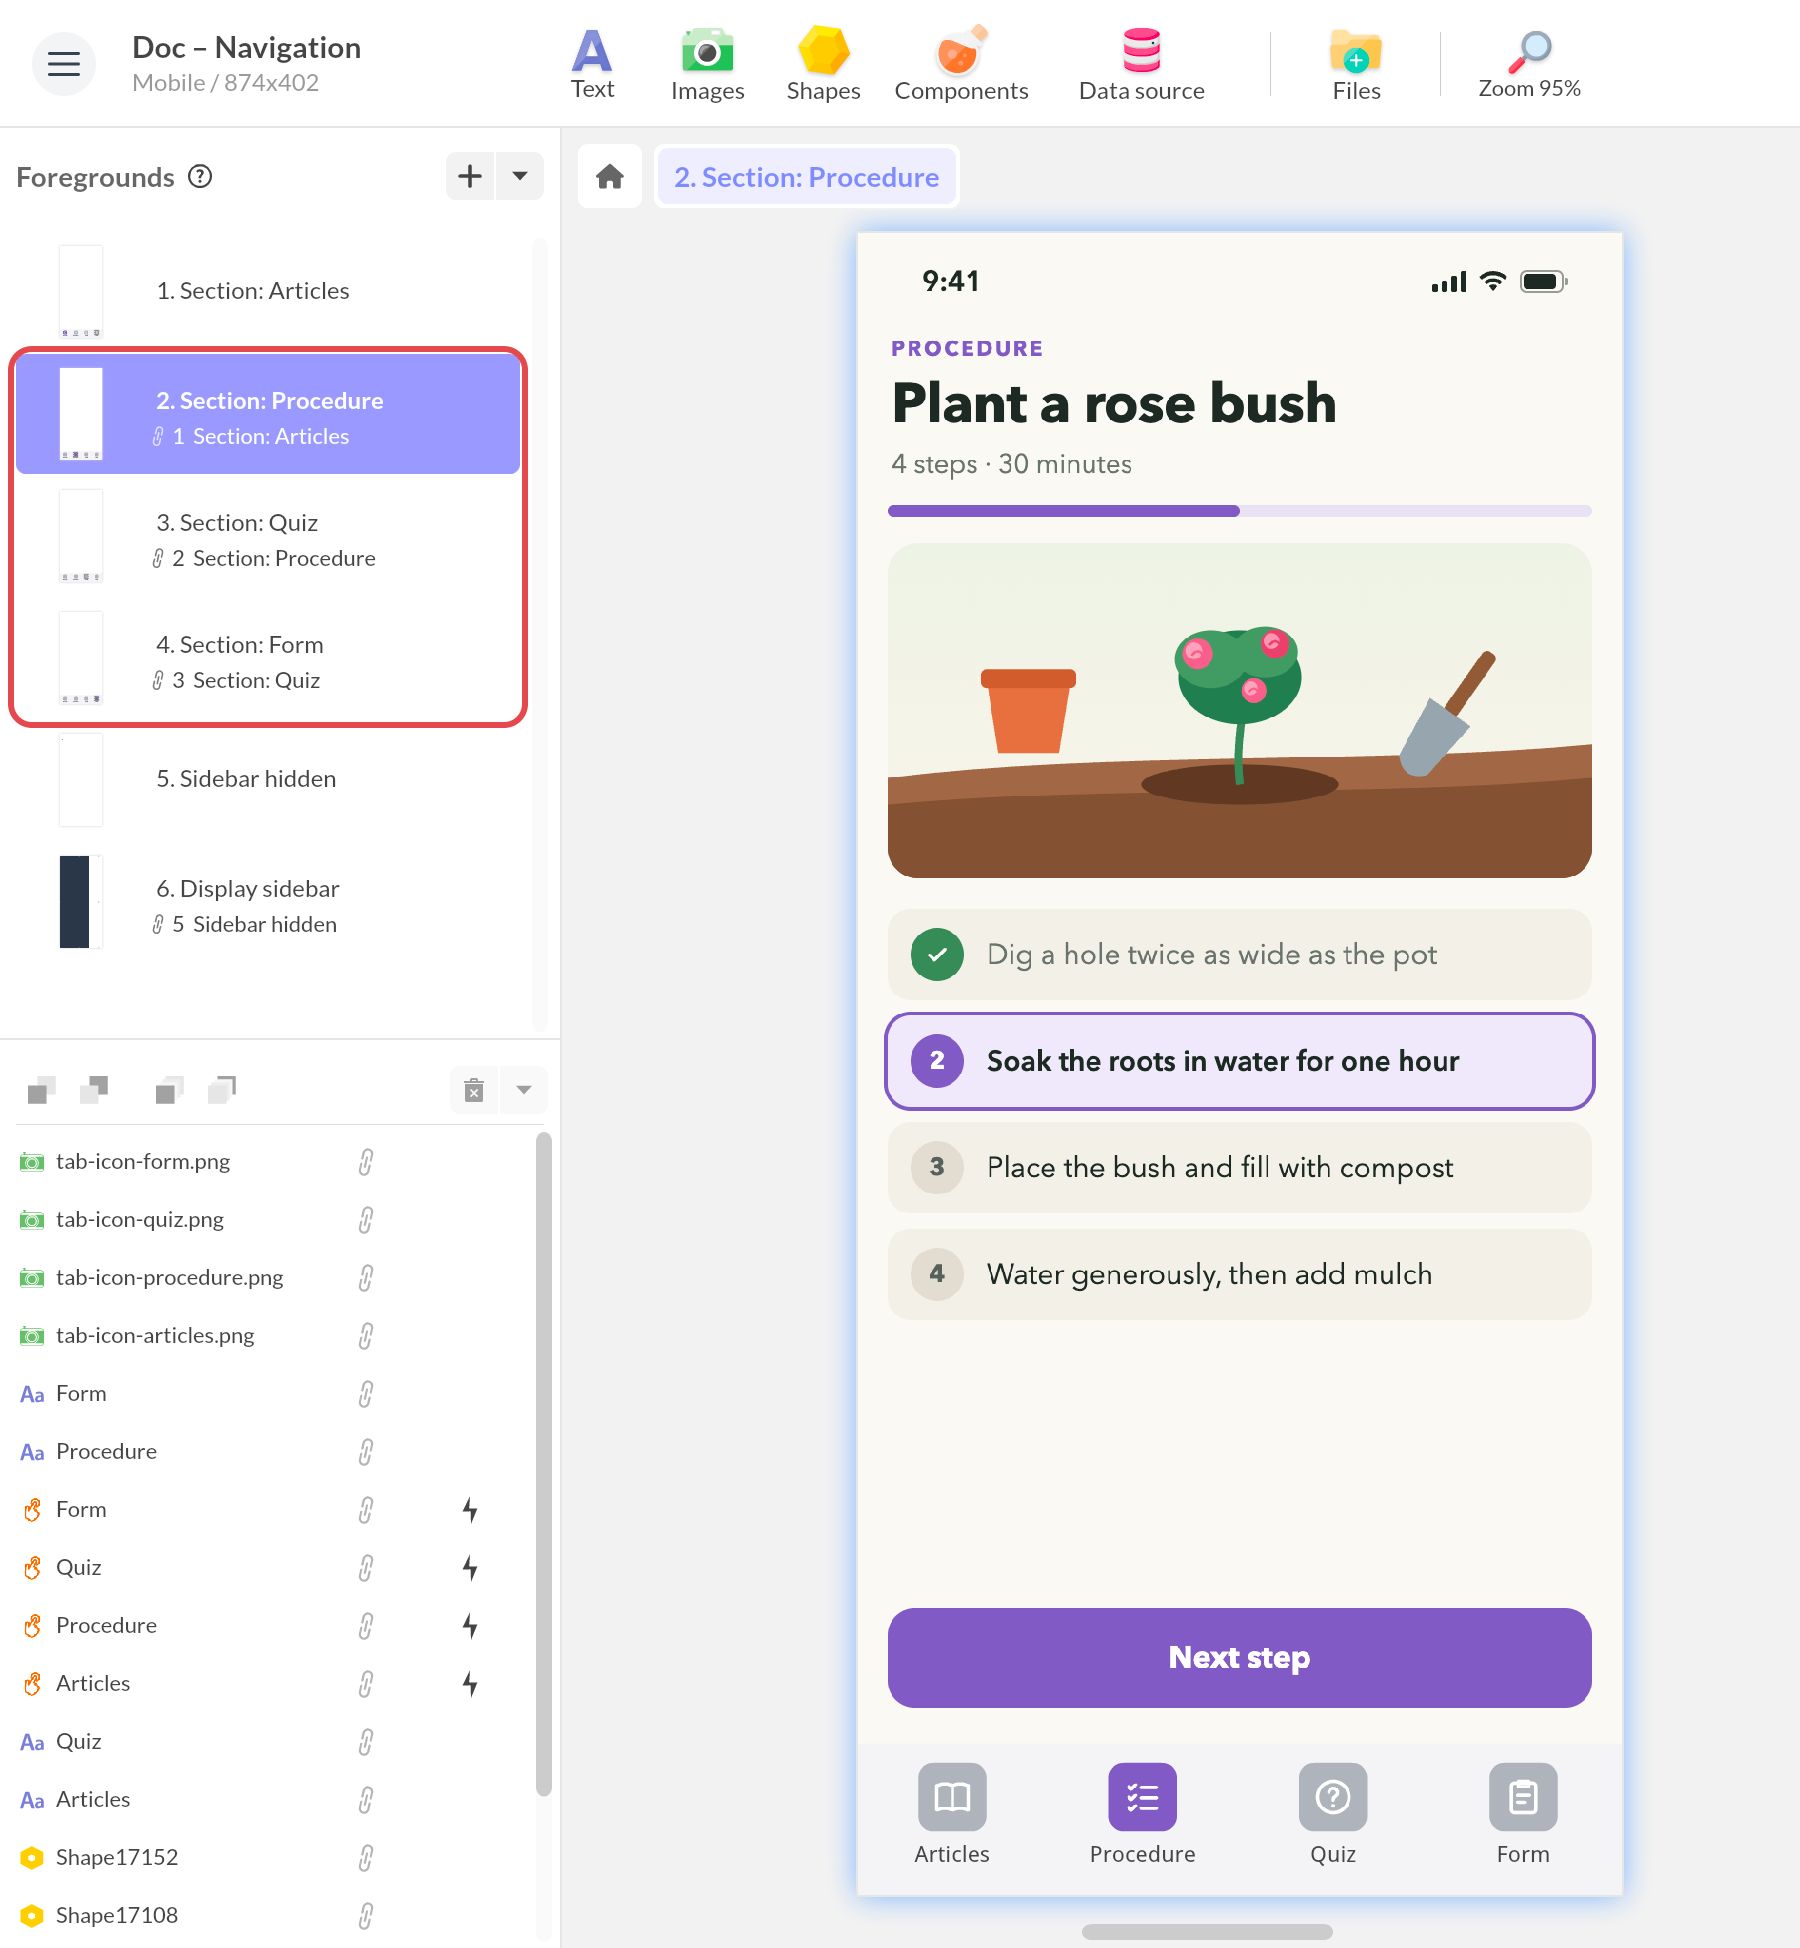Select foreground 1. Section: Articles
The image size is (1800, 1948).
point(268,291)
